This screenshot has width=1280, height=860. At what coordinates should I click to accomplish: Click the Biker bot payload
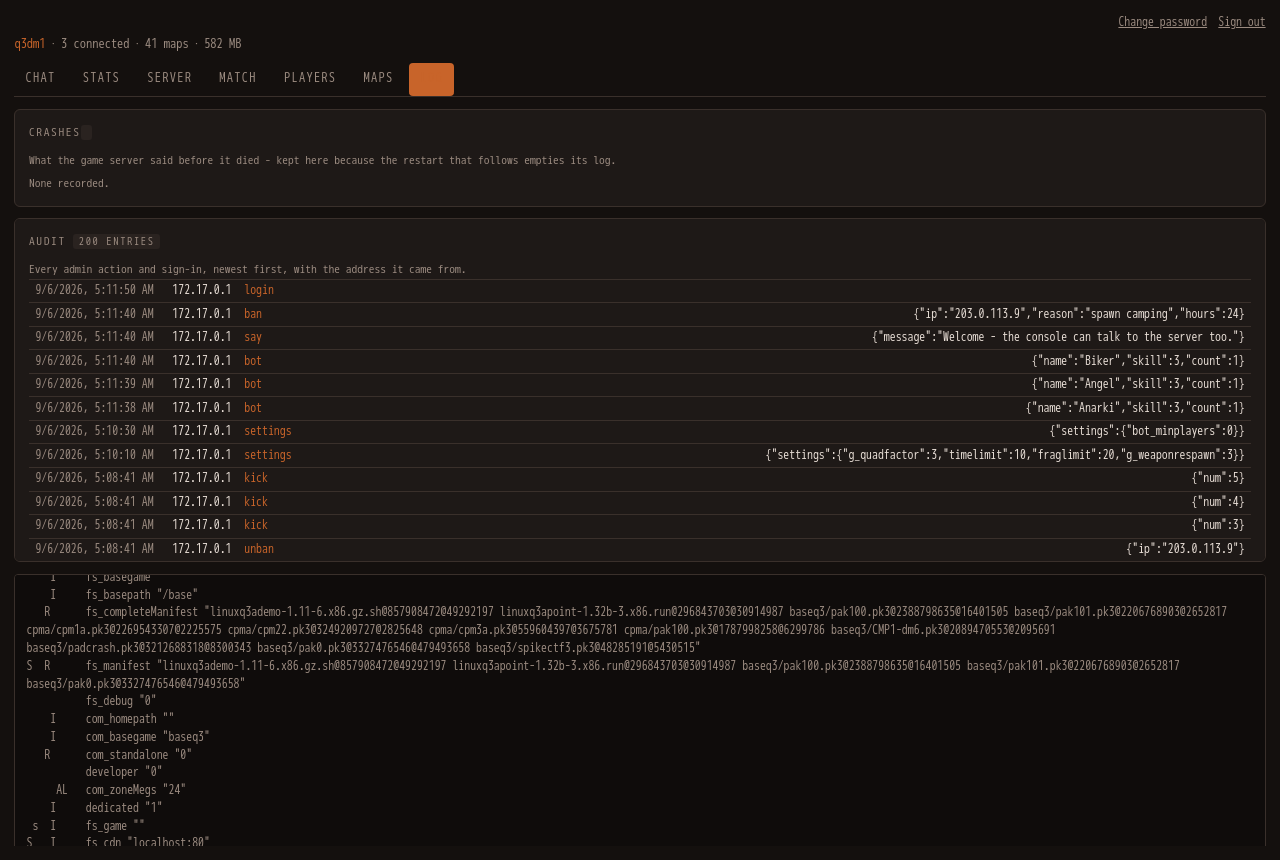[1138, 361]
